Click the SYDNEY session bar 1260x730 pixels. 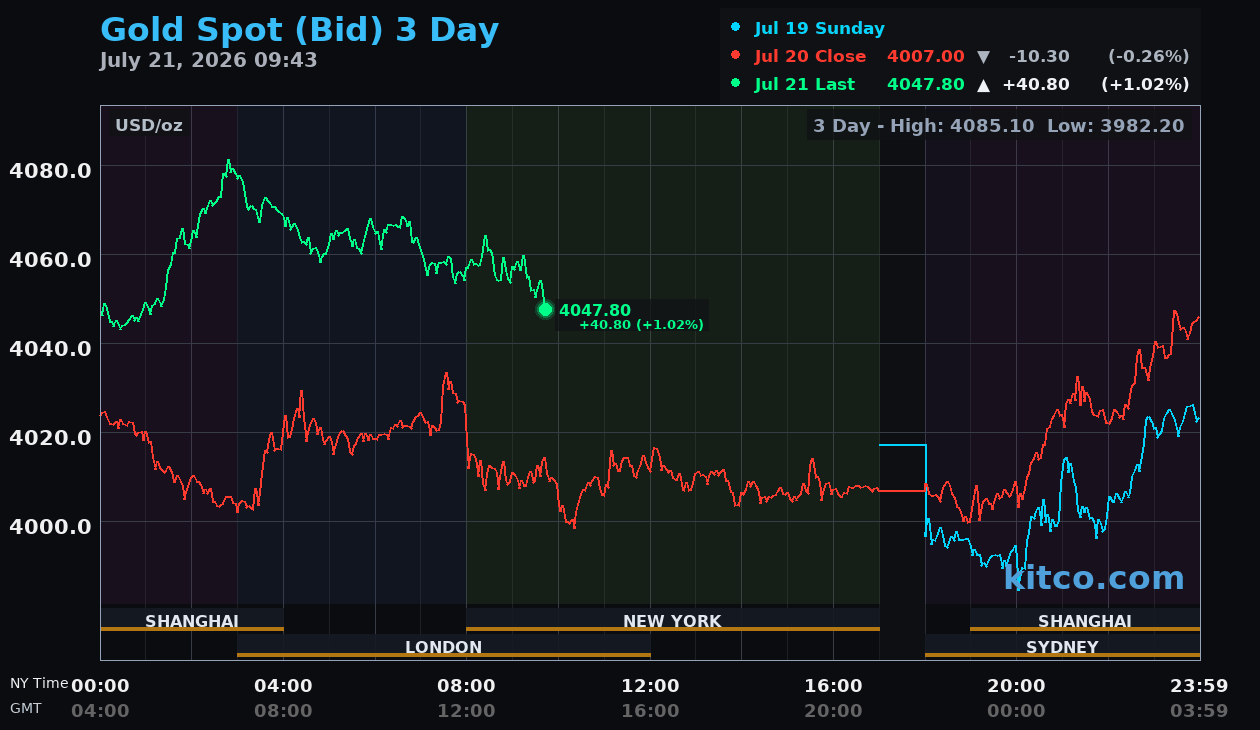point(1062,647)
